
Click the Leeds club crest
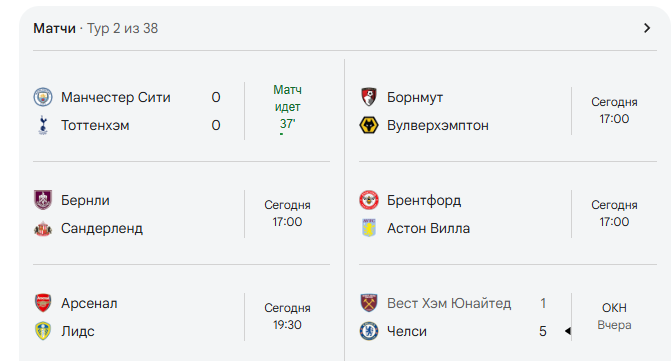pos(43,331)
